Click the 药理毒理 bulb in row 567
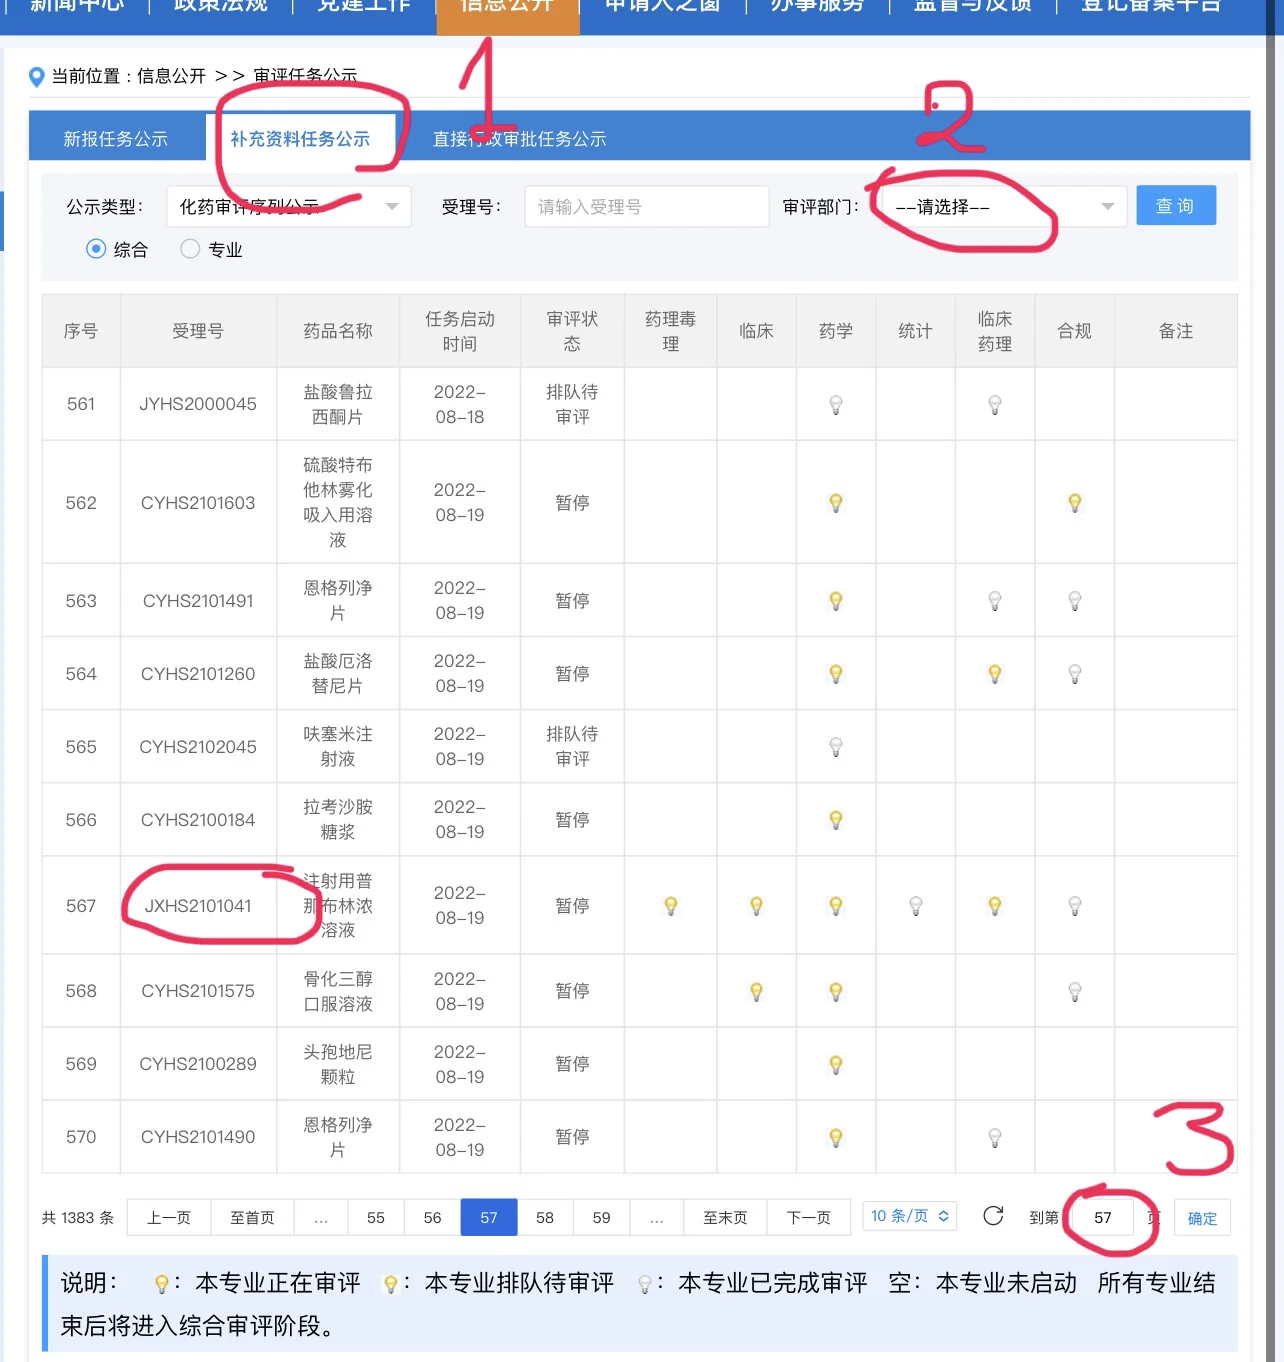The width and height of the screenshot is (1284, 1362). point(671,906)
